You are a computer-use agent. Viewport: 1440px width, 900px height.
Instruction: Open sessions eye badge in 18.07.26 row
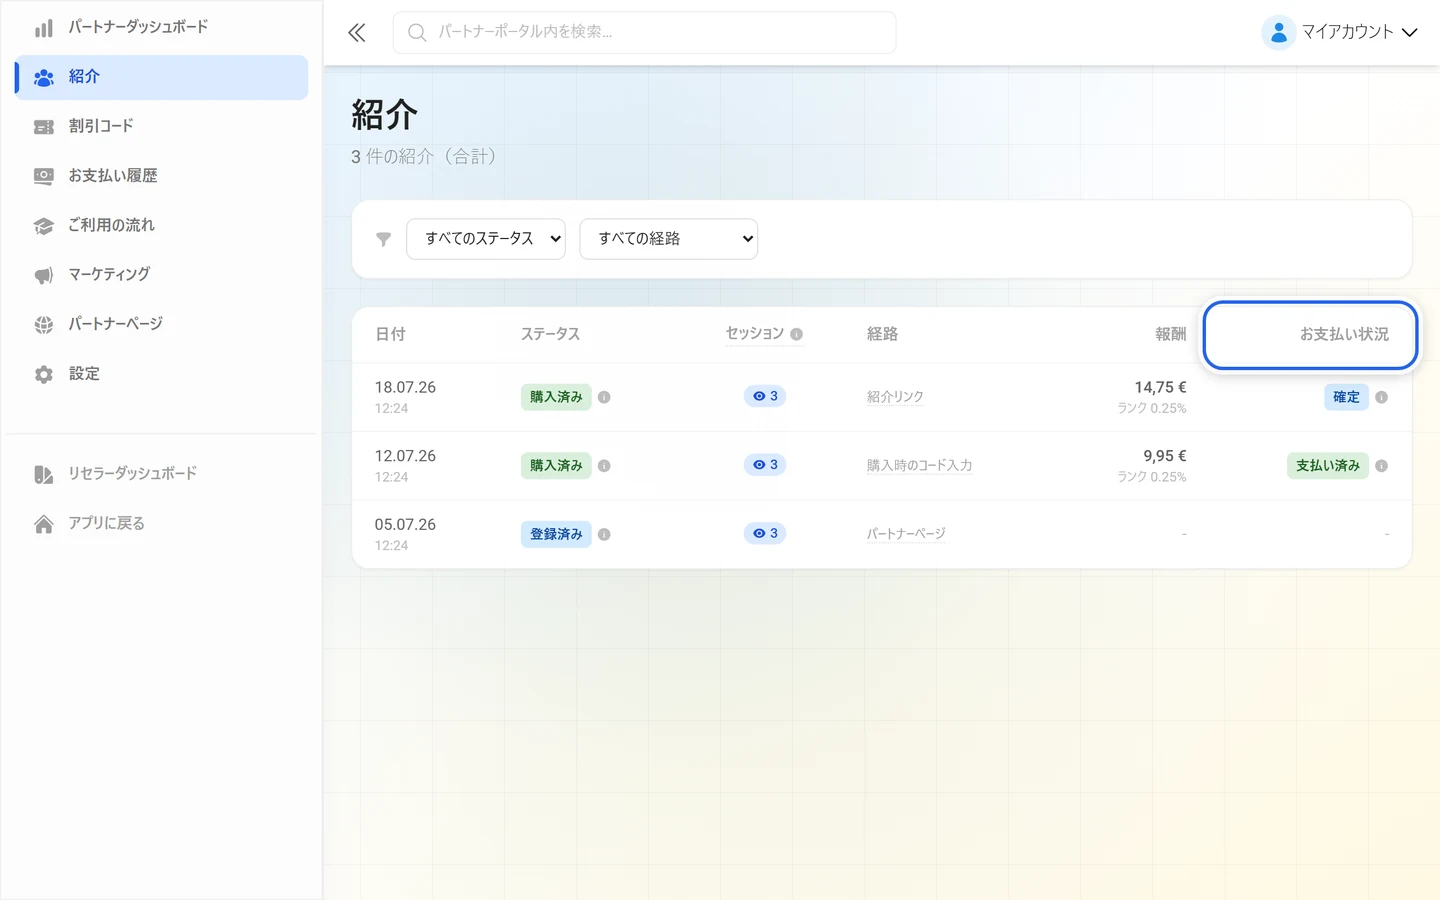pos(765,396)
